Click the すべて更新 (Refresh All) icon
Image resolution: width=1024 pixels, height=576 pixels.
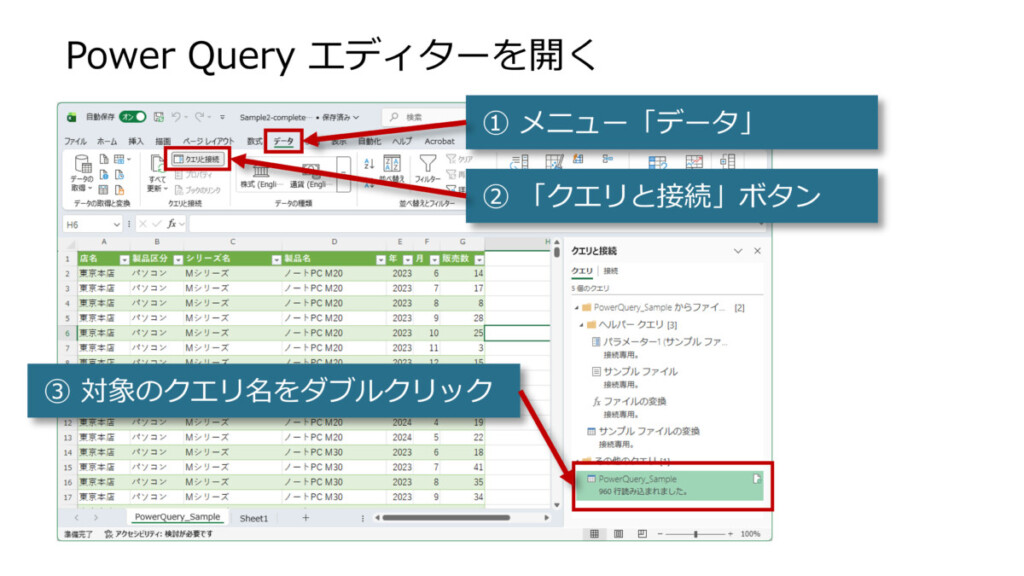pos(157,166)
